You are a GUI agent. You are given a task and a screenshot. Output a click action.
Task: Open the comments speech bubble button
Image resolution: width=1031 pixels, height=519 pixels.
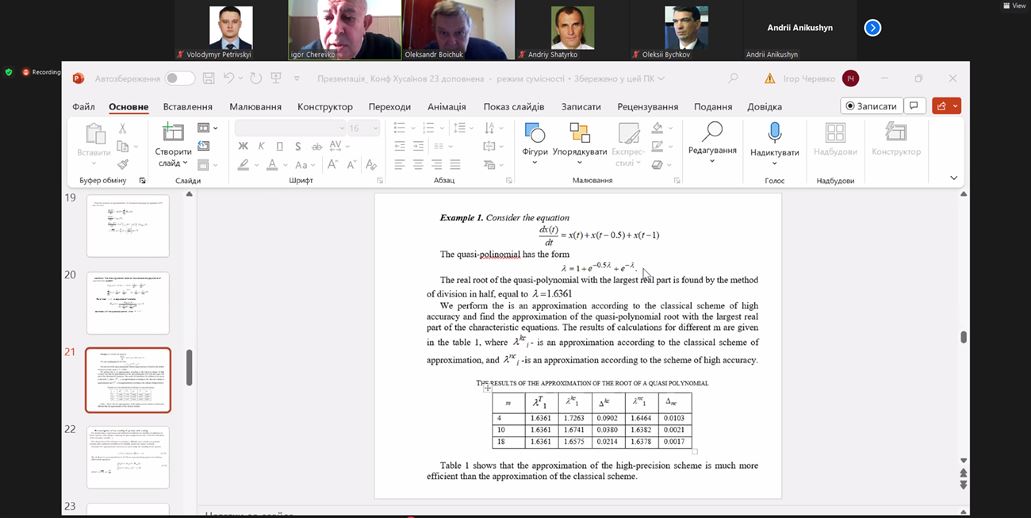click(x=913, y=106)
